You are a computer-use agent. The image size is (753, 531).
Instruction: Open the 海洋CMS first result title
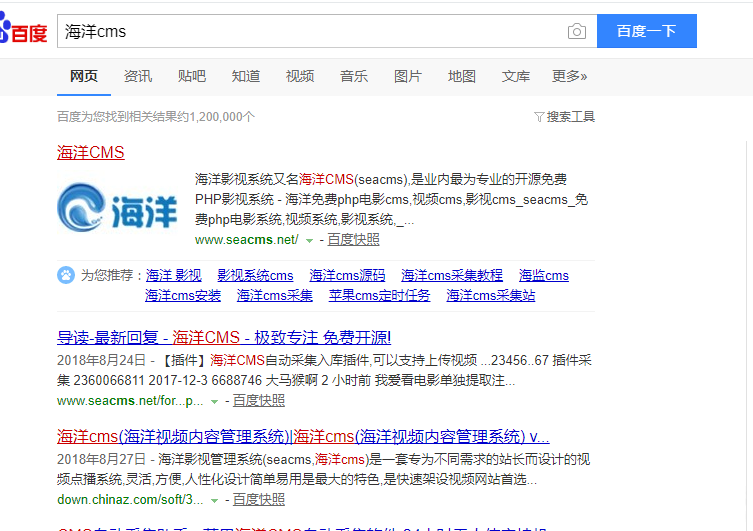pyautogui.click(x=91, y=152)
